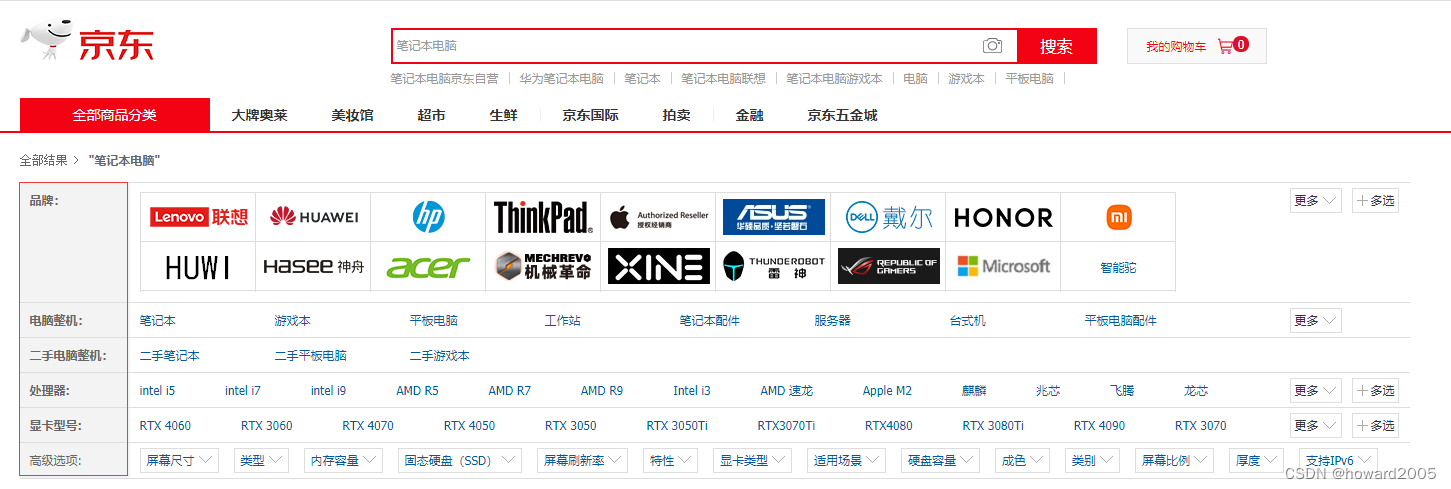The height and width of the screenshot is (489, 1451).
Task: Click the red 搜索 button
Action: point(1056,46)
